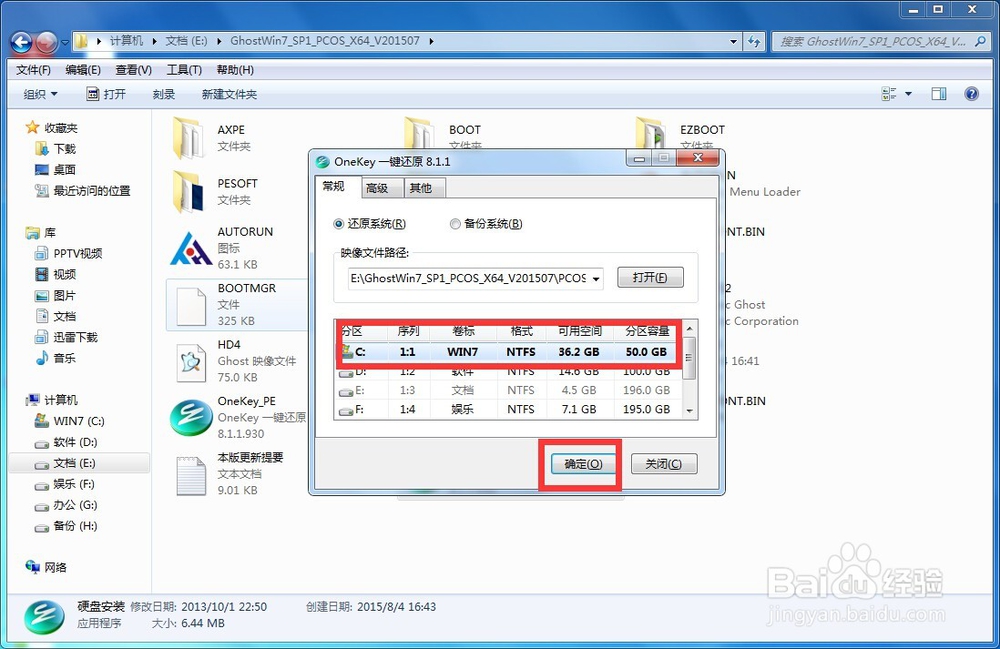Select the PESOFT folder icon

pos(188,191)
